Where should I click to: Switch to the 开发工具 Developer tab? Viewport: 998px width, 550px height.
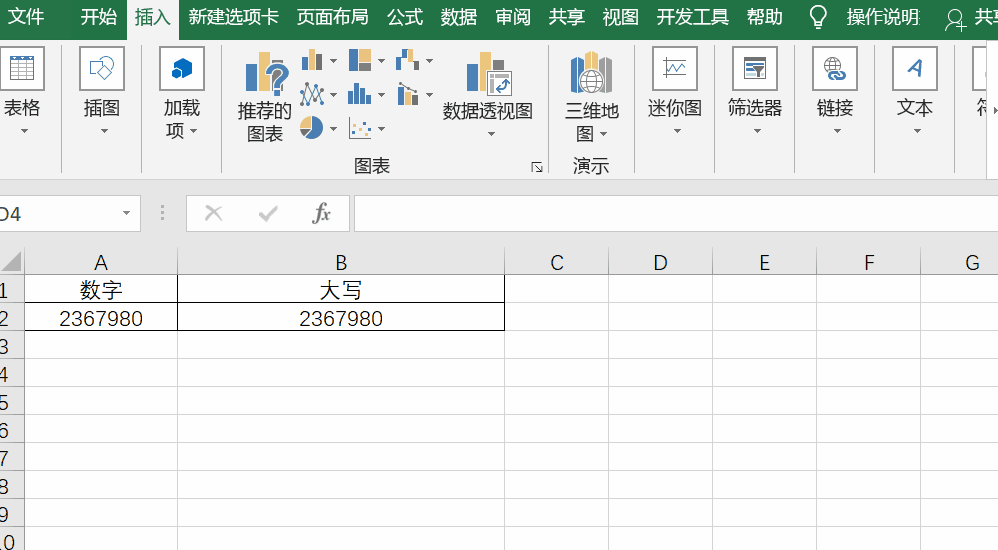[x=692, y=17]
